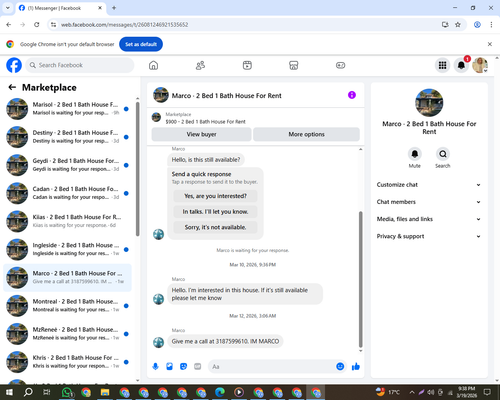Open Chrome's three-dot menu
This screenshot has height=400, width=500.
point(491,25)
